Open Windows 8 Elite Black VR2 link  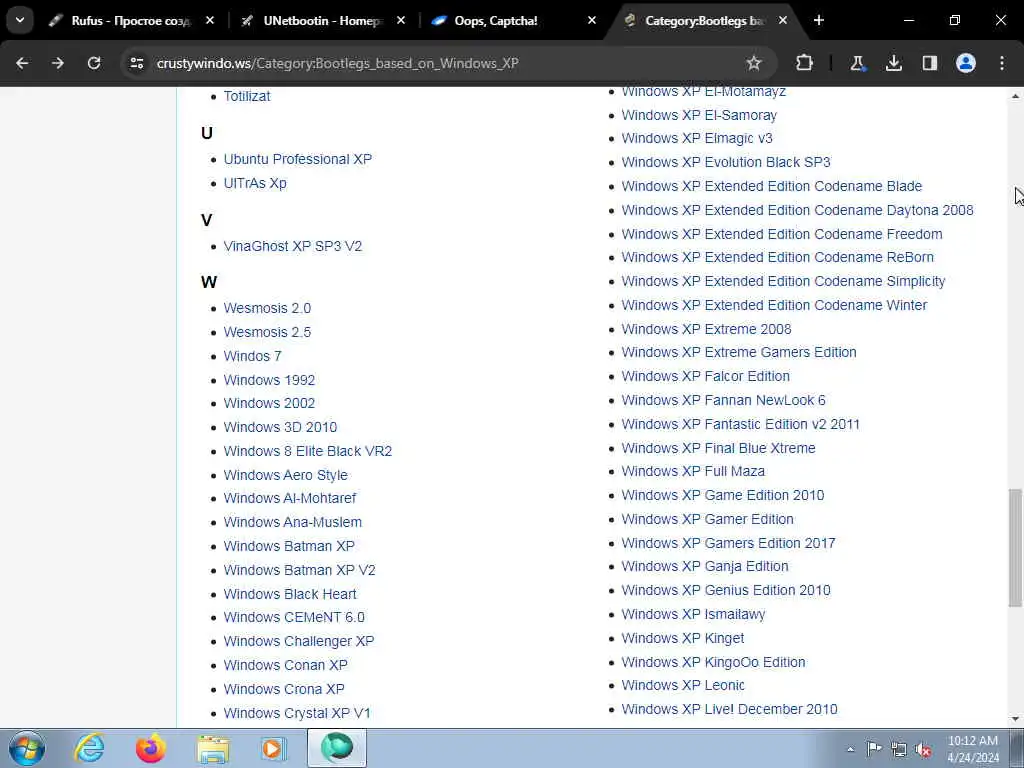pyautogui.click(x=308, y=451)
